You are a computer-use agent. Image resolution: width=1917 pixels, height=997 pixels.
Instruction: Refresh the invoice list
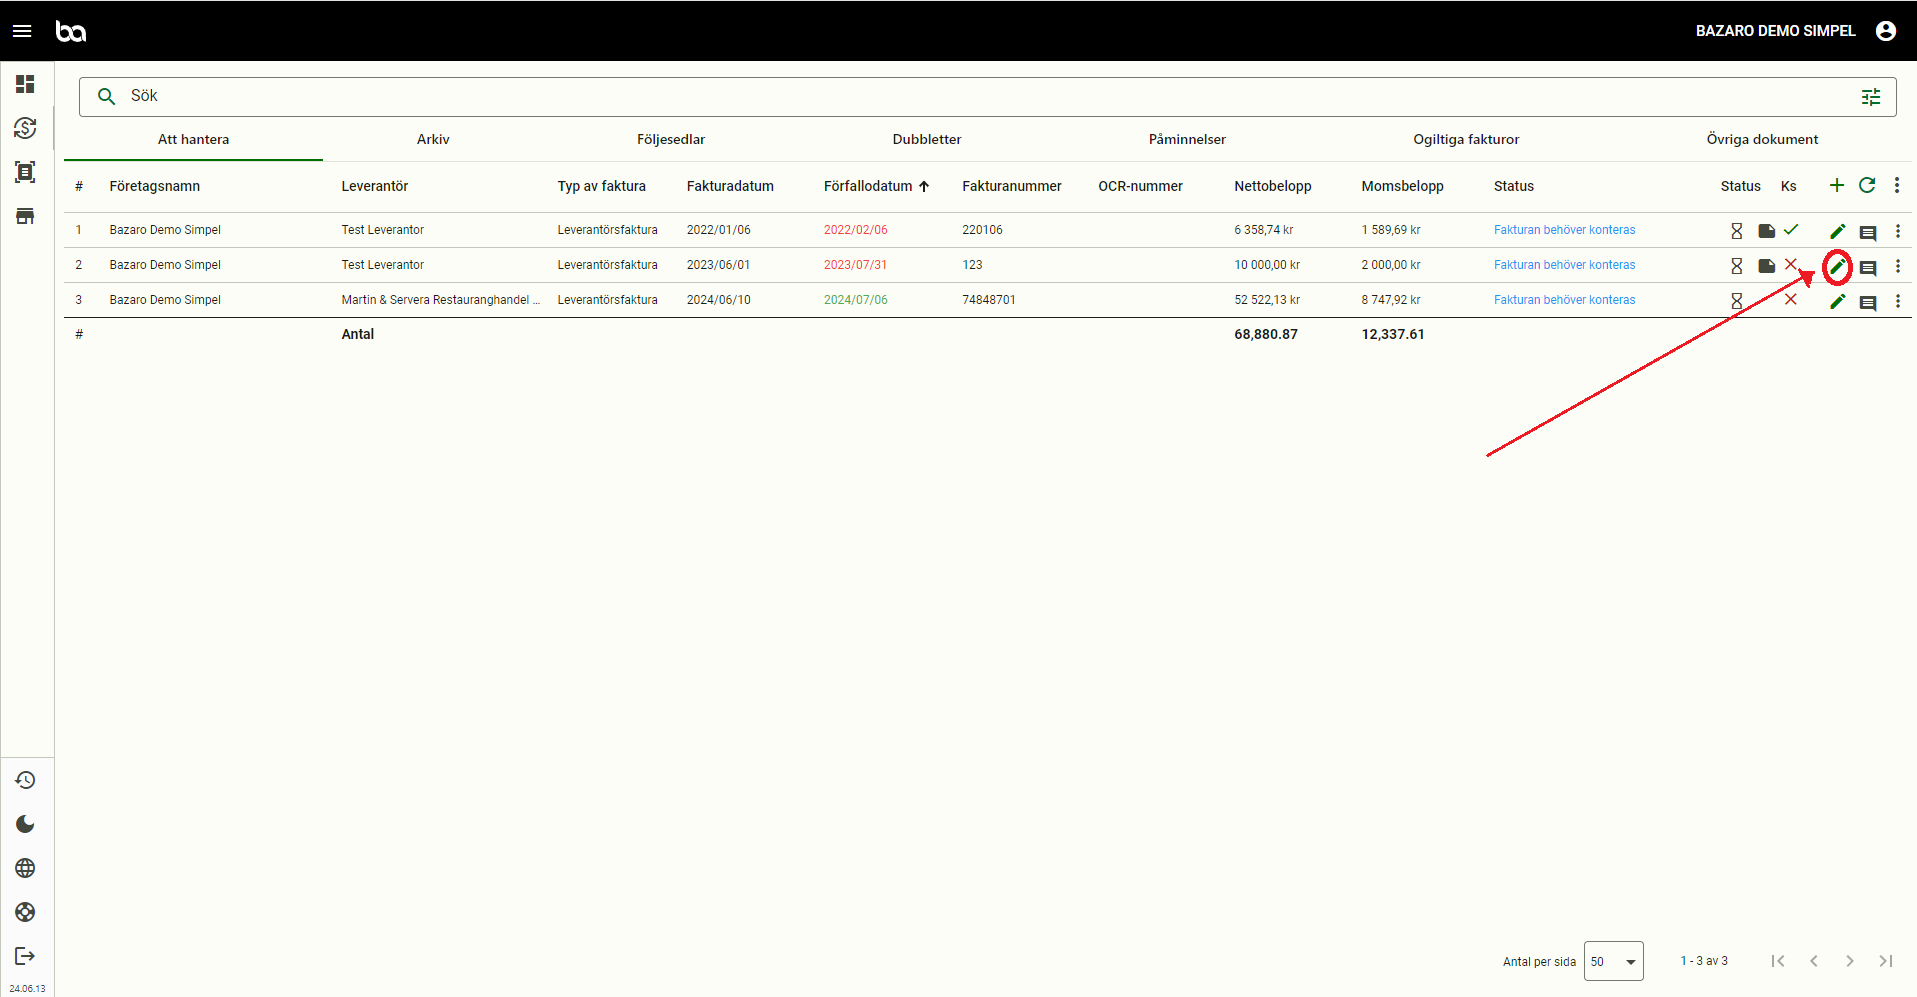point(1867,185)
